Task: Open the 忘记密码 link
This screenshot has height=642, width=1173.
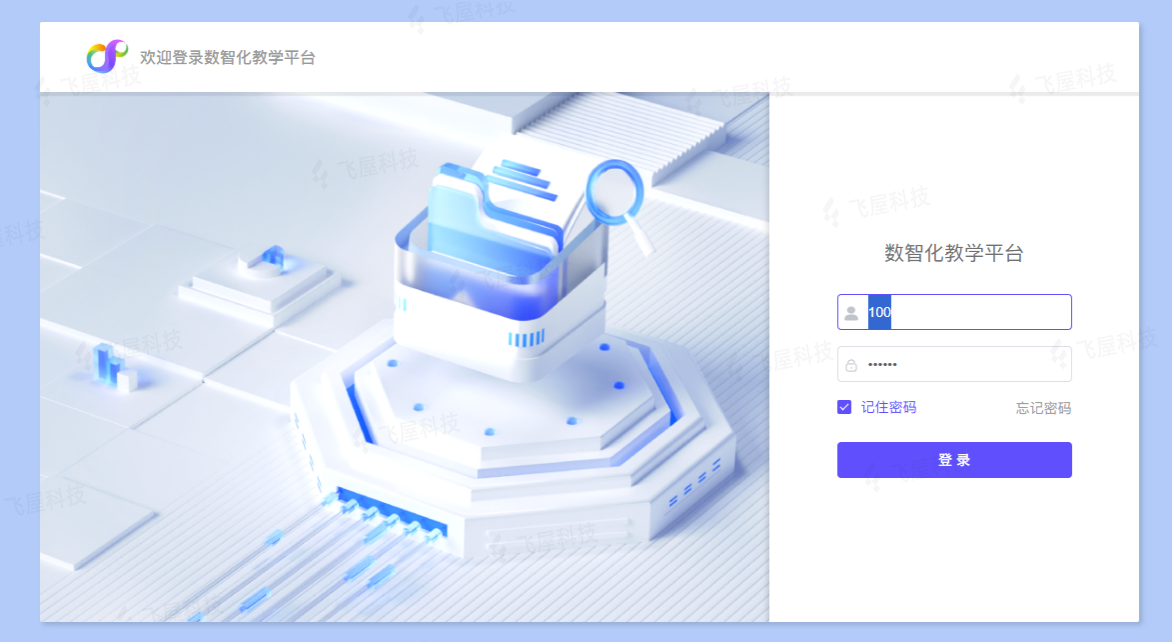Action: click(x=1043, y=408)
